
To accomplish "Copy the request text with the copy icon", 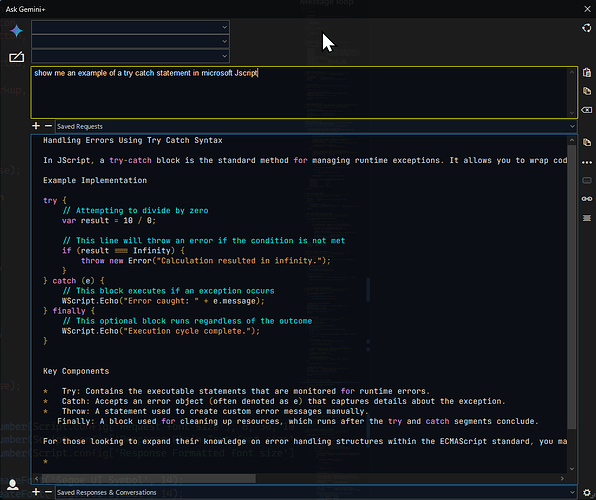I will pyautogui.click(x=586, y=91).
